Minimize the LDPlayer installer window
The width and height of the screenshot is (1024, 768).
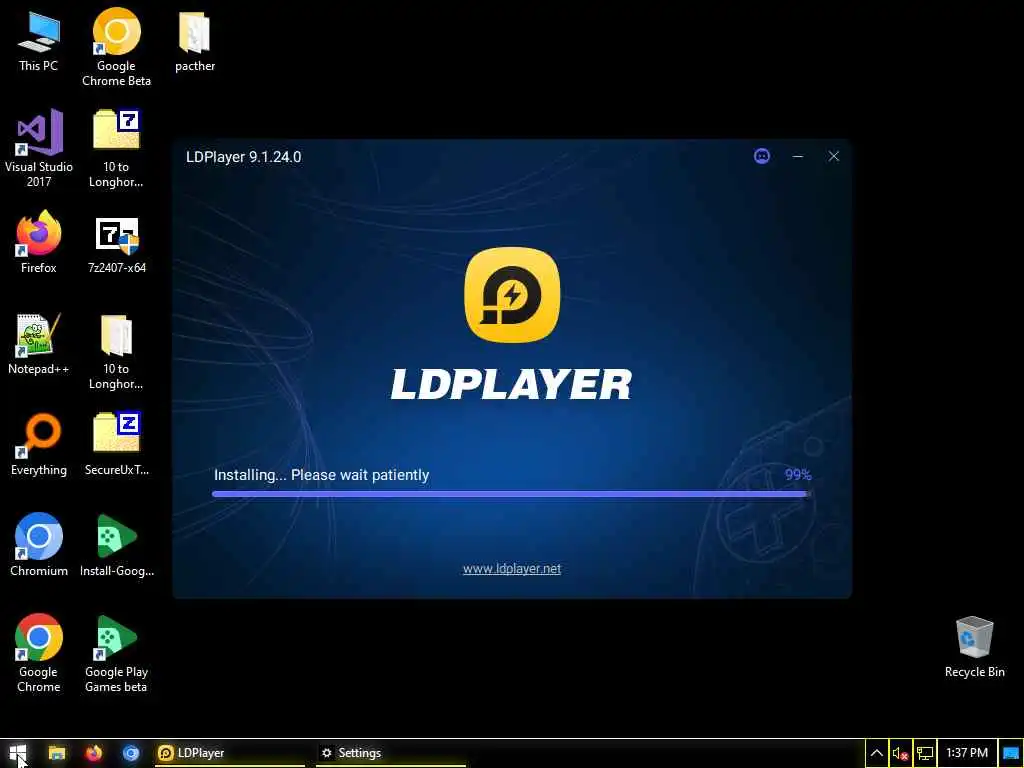pos(797,156)
